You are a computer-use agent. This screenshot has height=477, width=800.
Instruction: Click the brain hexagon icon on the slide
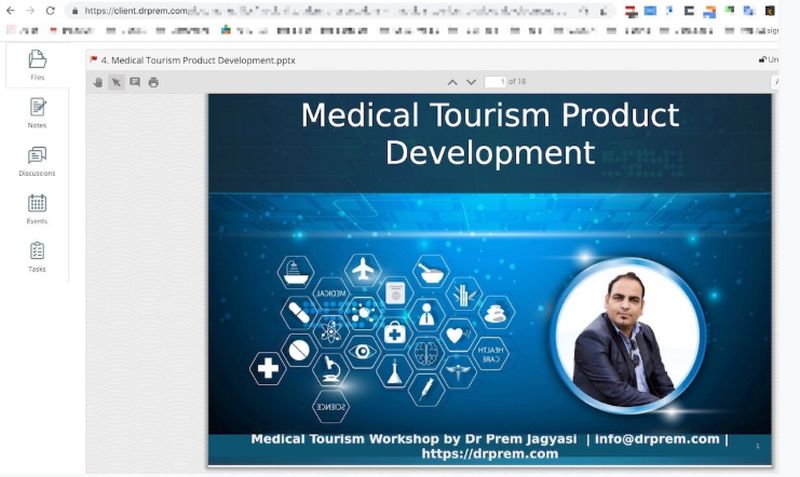point(426,353)
